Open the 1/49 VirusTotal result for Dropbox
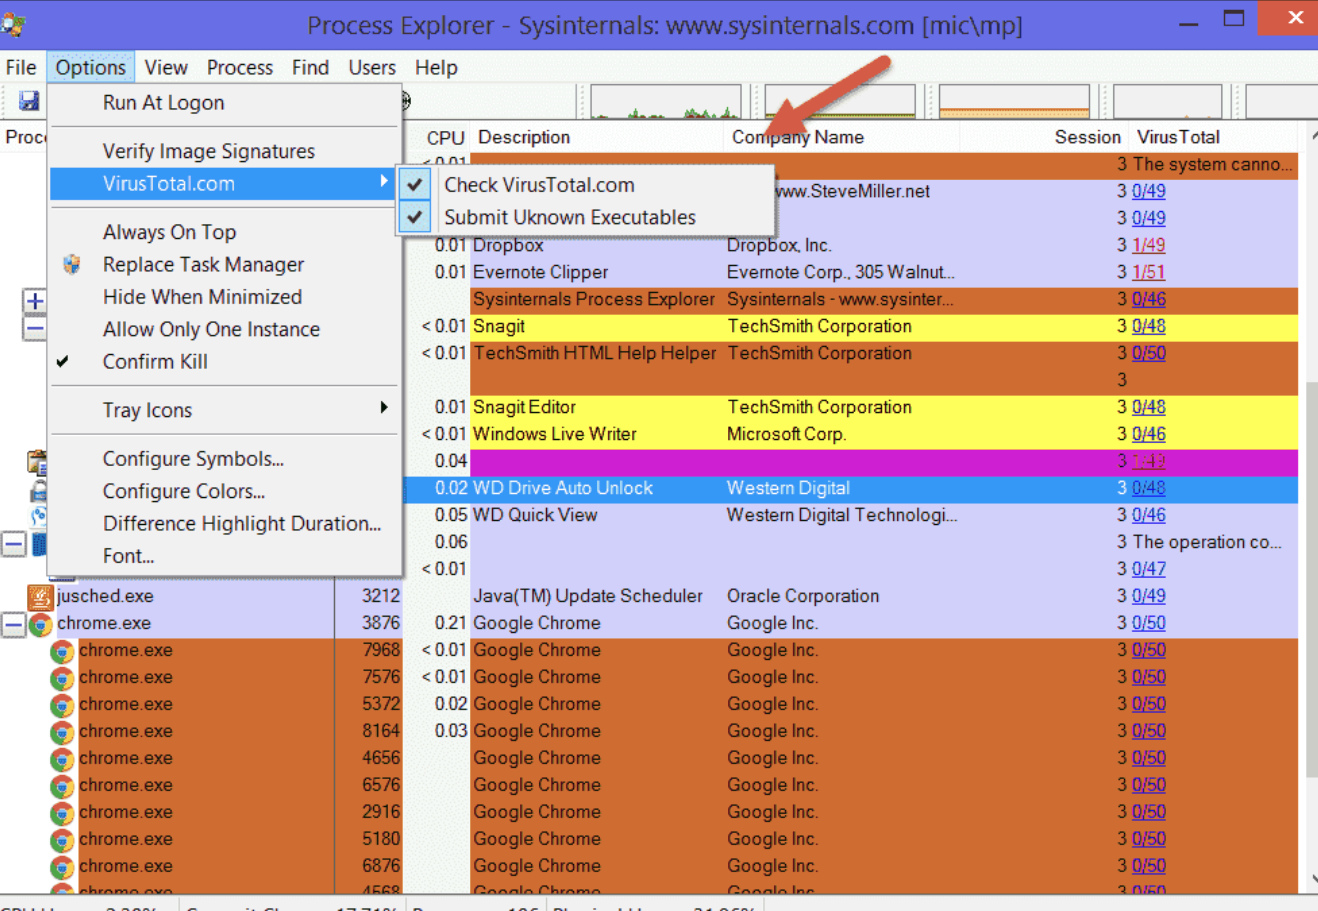Image resolution: width=1318 pixels, height=911 pixels. [x=1148, y=245]
